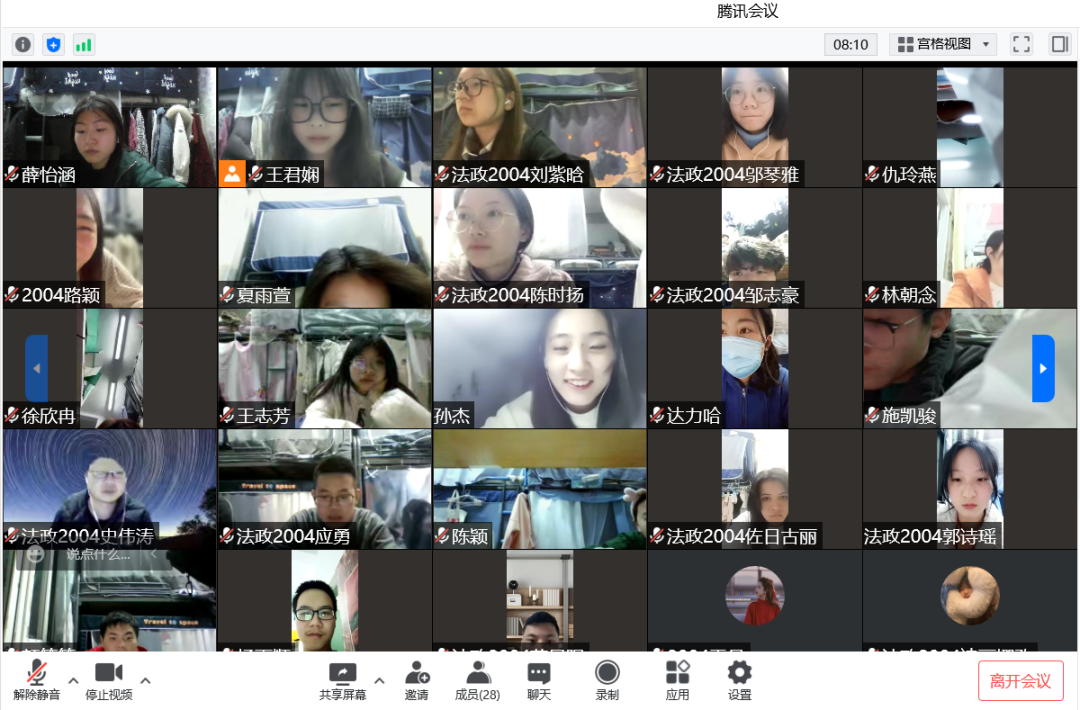
Task: Click the blue security shield icon
Action: [x=53, y=44]
